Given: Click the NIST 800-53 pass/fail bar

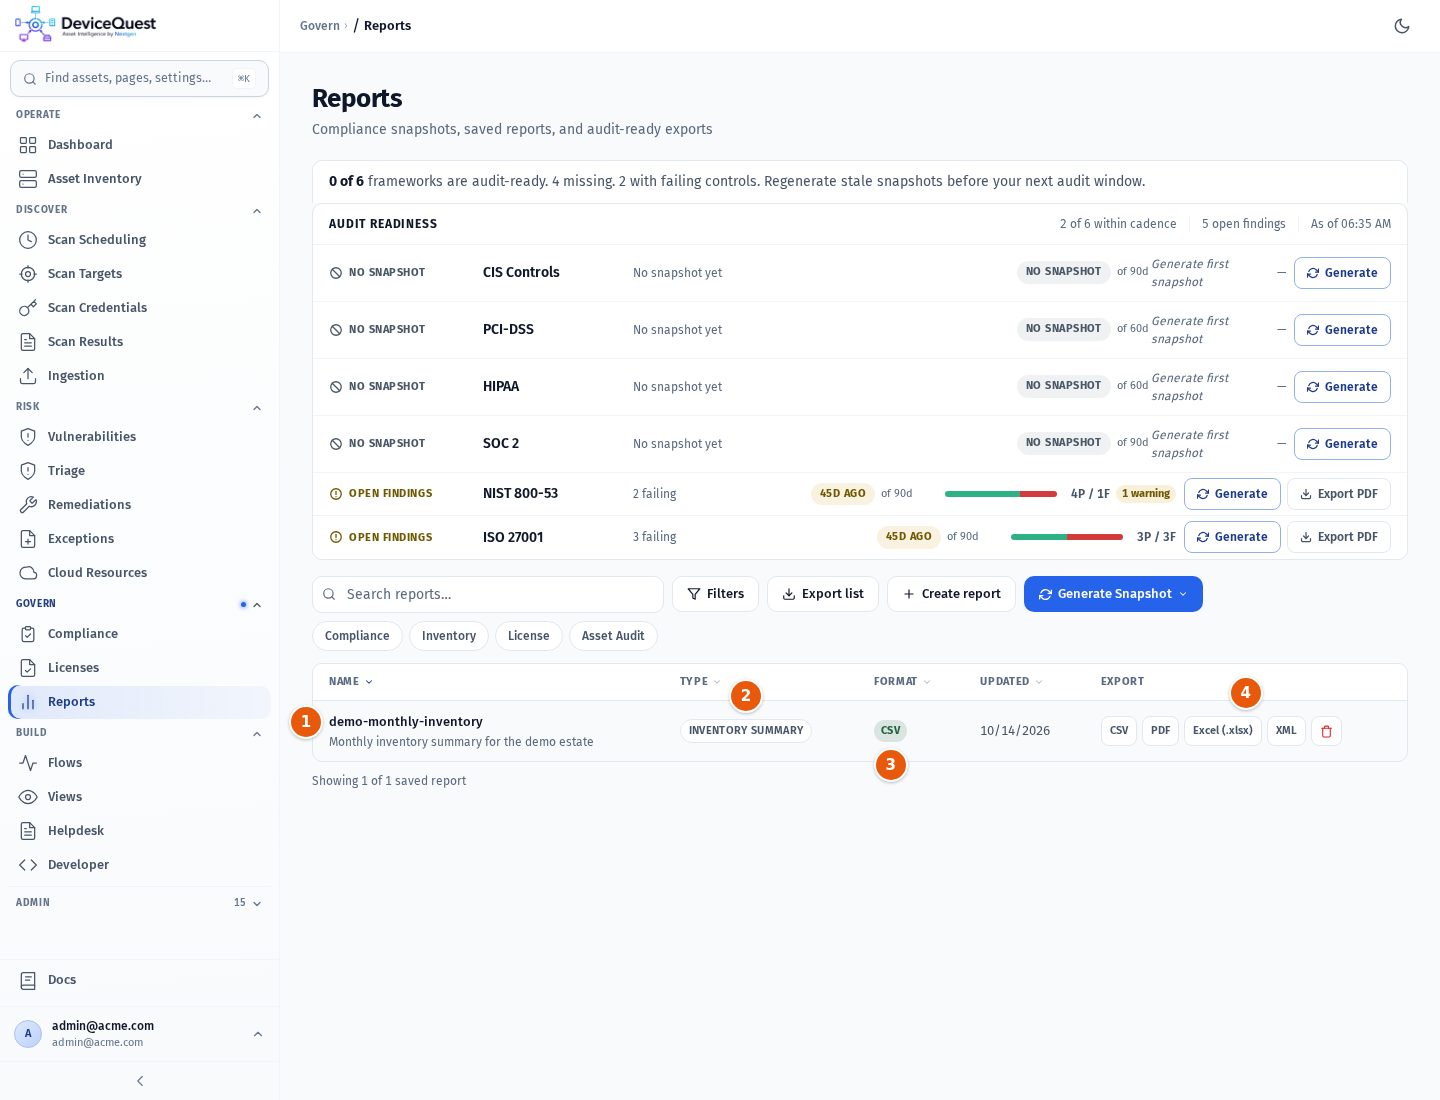Looking at the screenshot, I should click(1001, 494).
